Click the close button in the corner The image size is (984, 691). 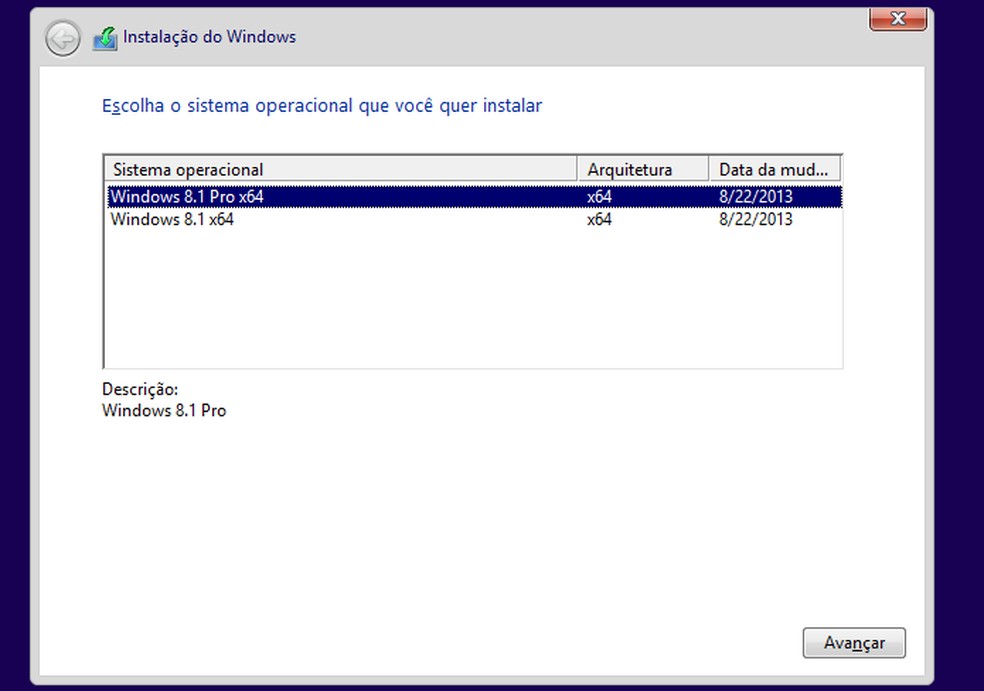[897, 18]
